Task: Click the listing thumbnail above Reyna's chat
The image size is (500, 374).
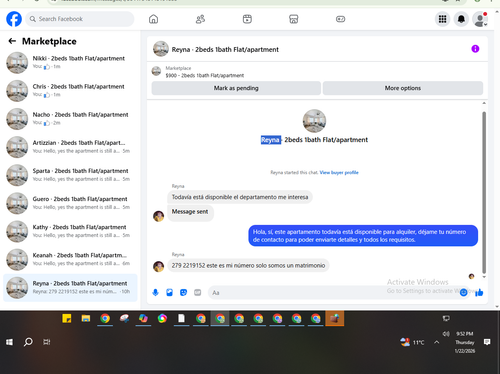Action: pyautogui.click(x=314, y=121)
